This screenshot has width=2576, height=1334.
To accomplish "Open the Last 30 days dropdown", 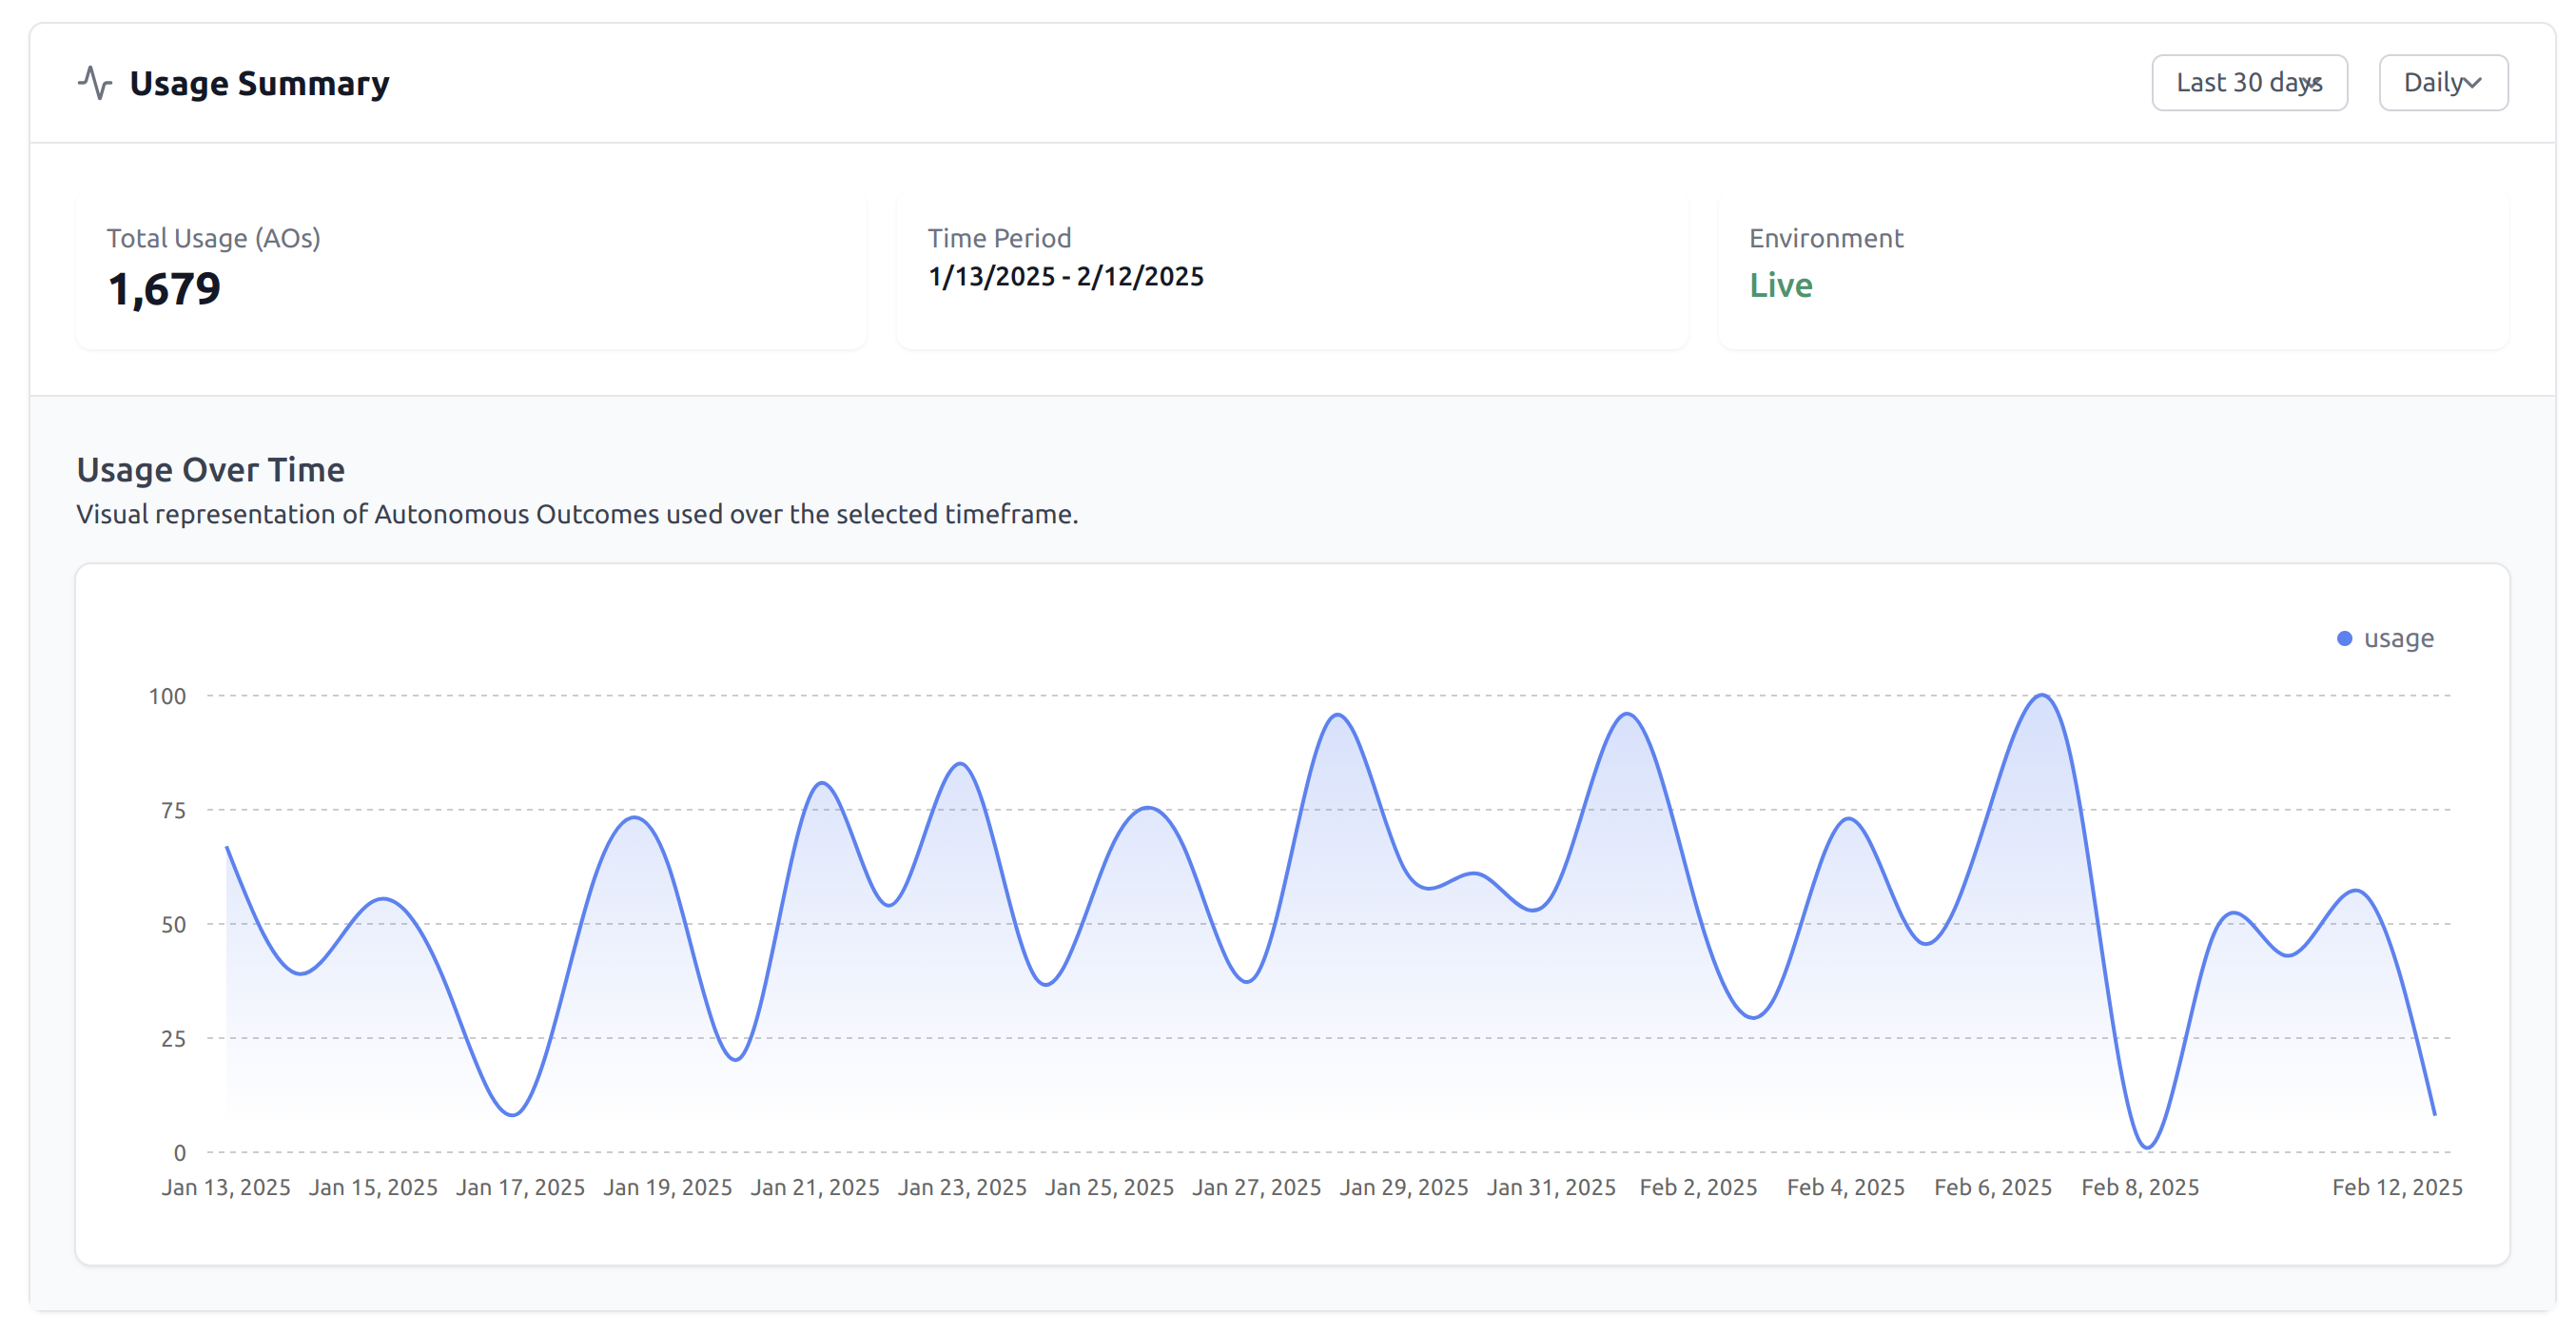I will [2249, 83].
